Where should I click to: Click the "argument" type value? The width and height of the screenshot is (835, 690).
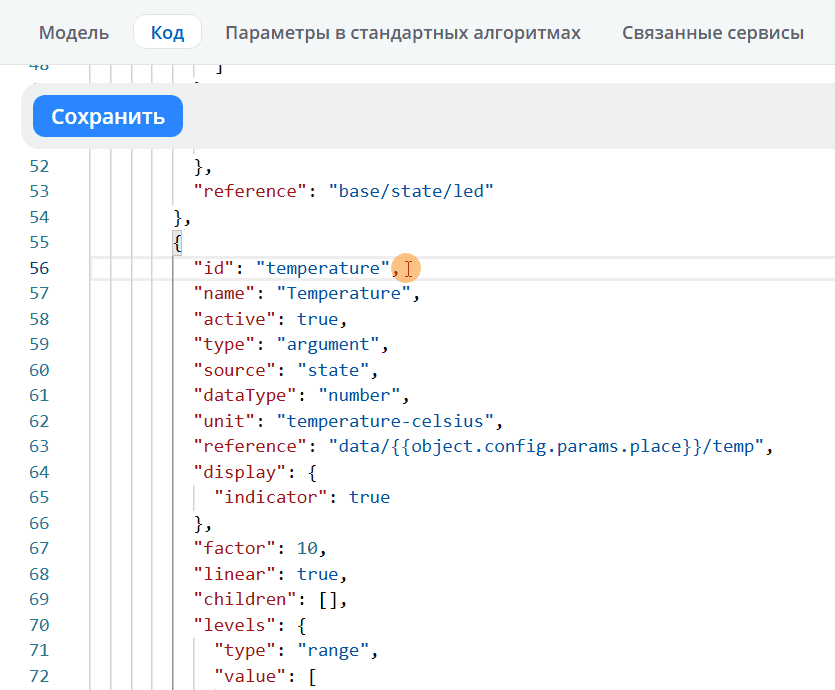[328, 344]
